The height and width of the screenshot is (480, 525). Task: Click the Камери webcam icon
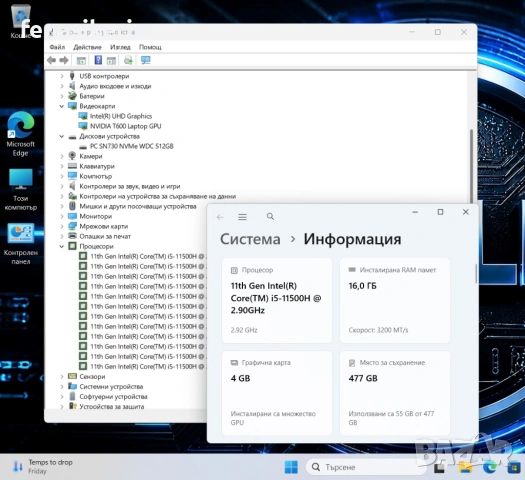(x=72, y=156)
